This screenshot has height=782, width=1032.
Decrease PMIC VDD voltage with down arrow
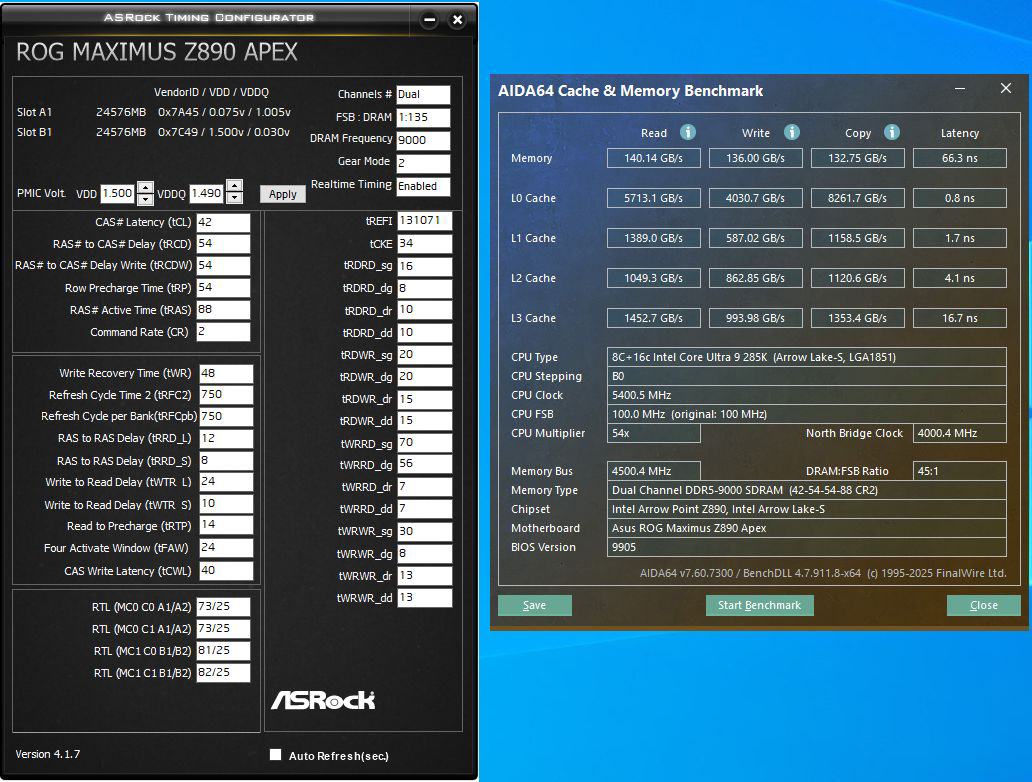coord(145,199)
